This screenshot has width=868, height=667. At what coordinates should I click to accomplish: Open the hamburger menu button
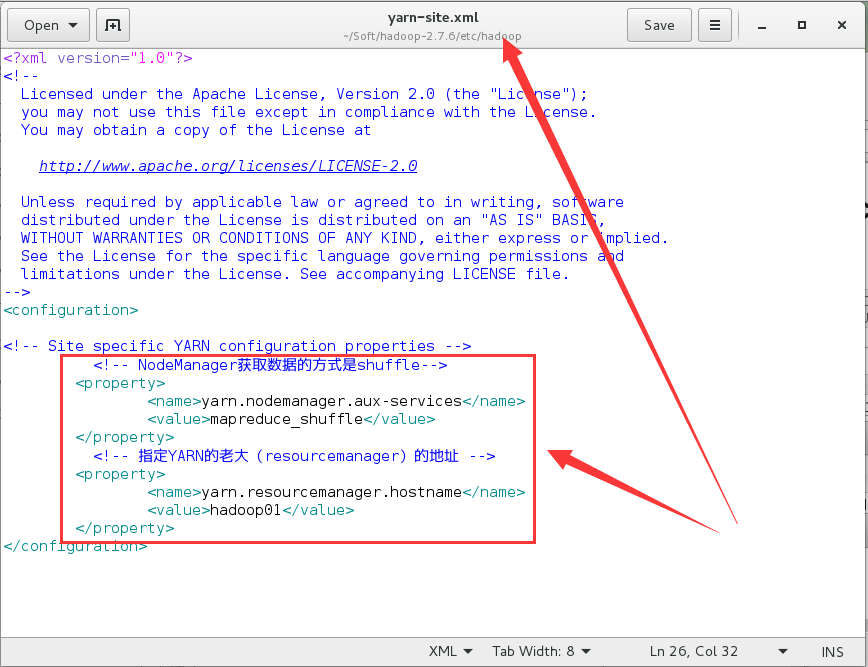click(715, 25)
